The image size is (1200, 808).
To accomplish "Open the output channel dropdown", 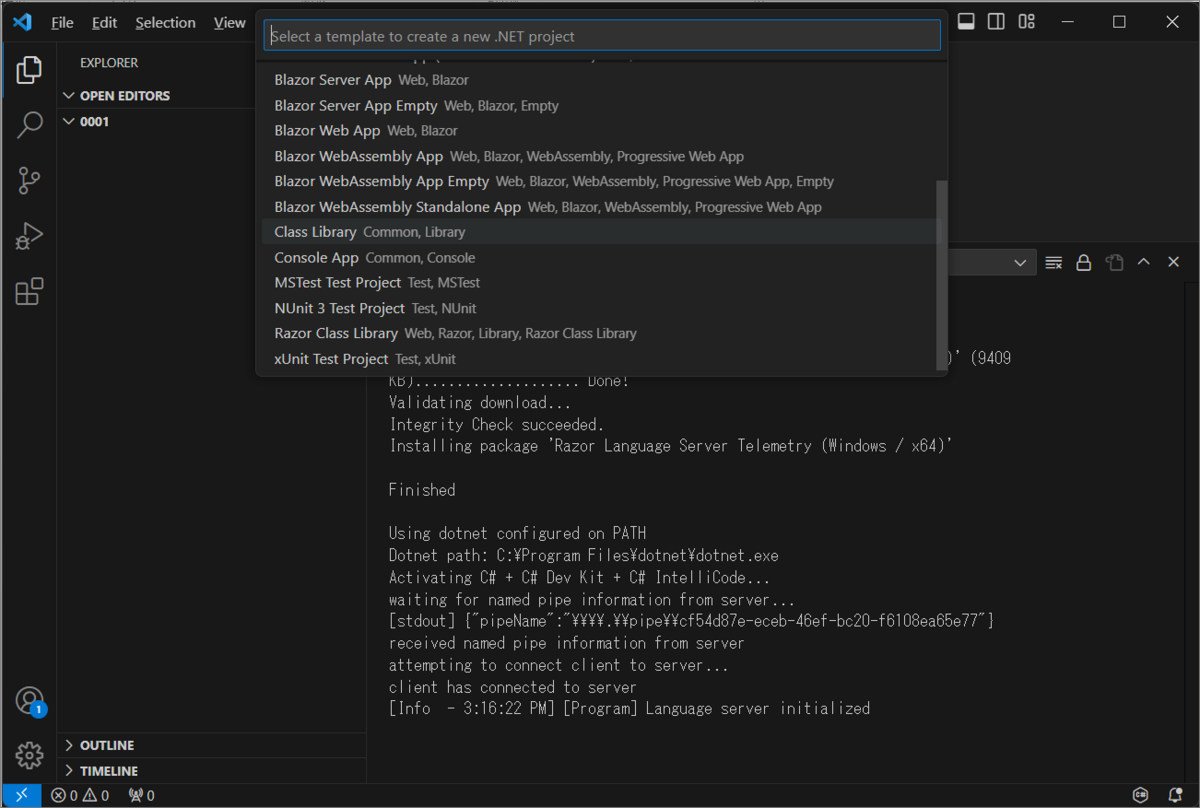I will tap(990, 263).
